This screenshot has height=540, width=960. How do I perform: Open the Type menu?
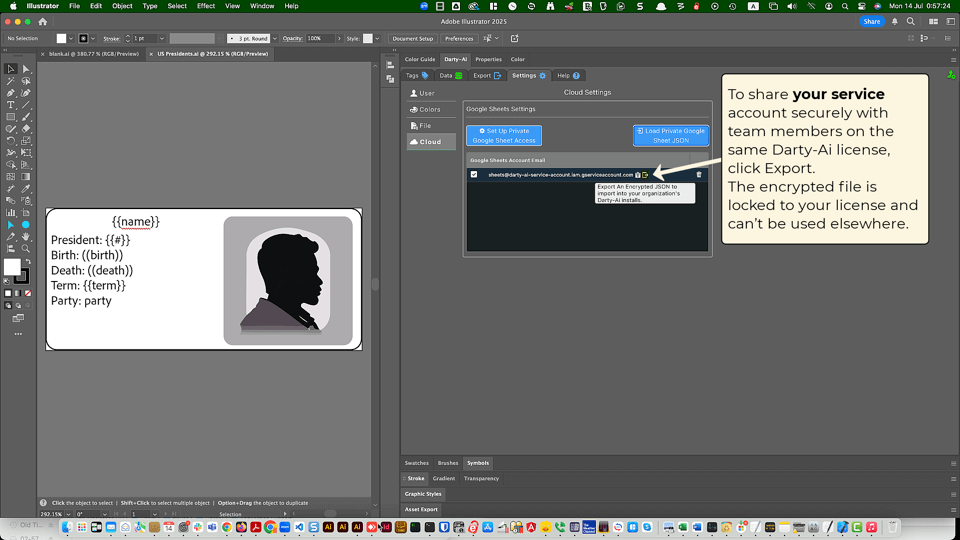[149, 6]
